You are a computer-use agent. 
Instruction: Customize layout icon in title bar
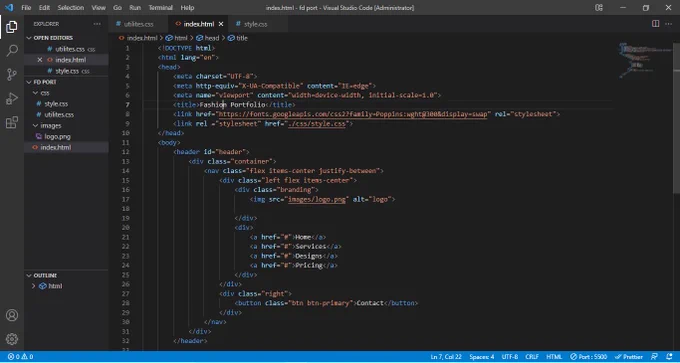(599, 7)
